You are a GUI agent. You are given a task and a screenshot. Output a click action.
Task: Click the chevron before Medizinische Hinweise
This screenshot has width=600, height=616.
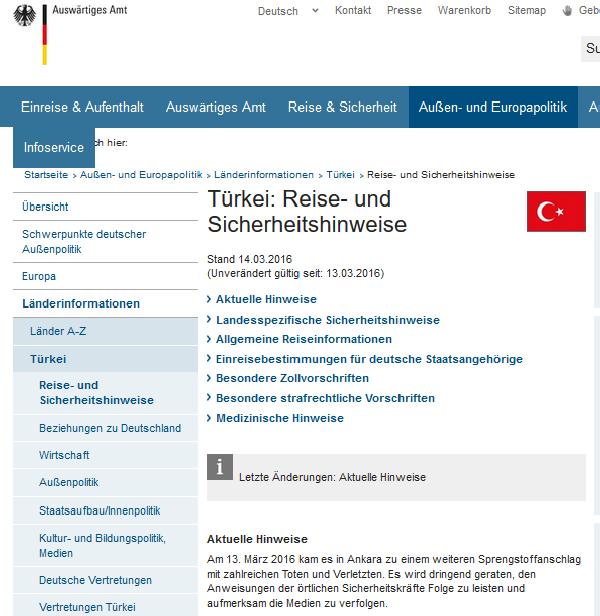click(x=209, y=418)
